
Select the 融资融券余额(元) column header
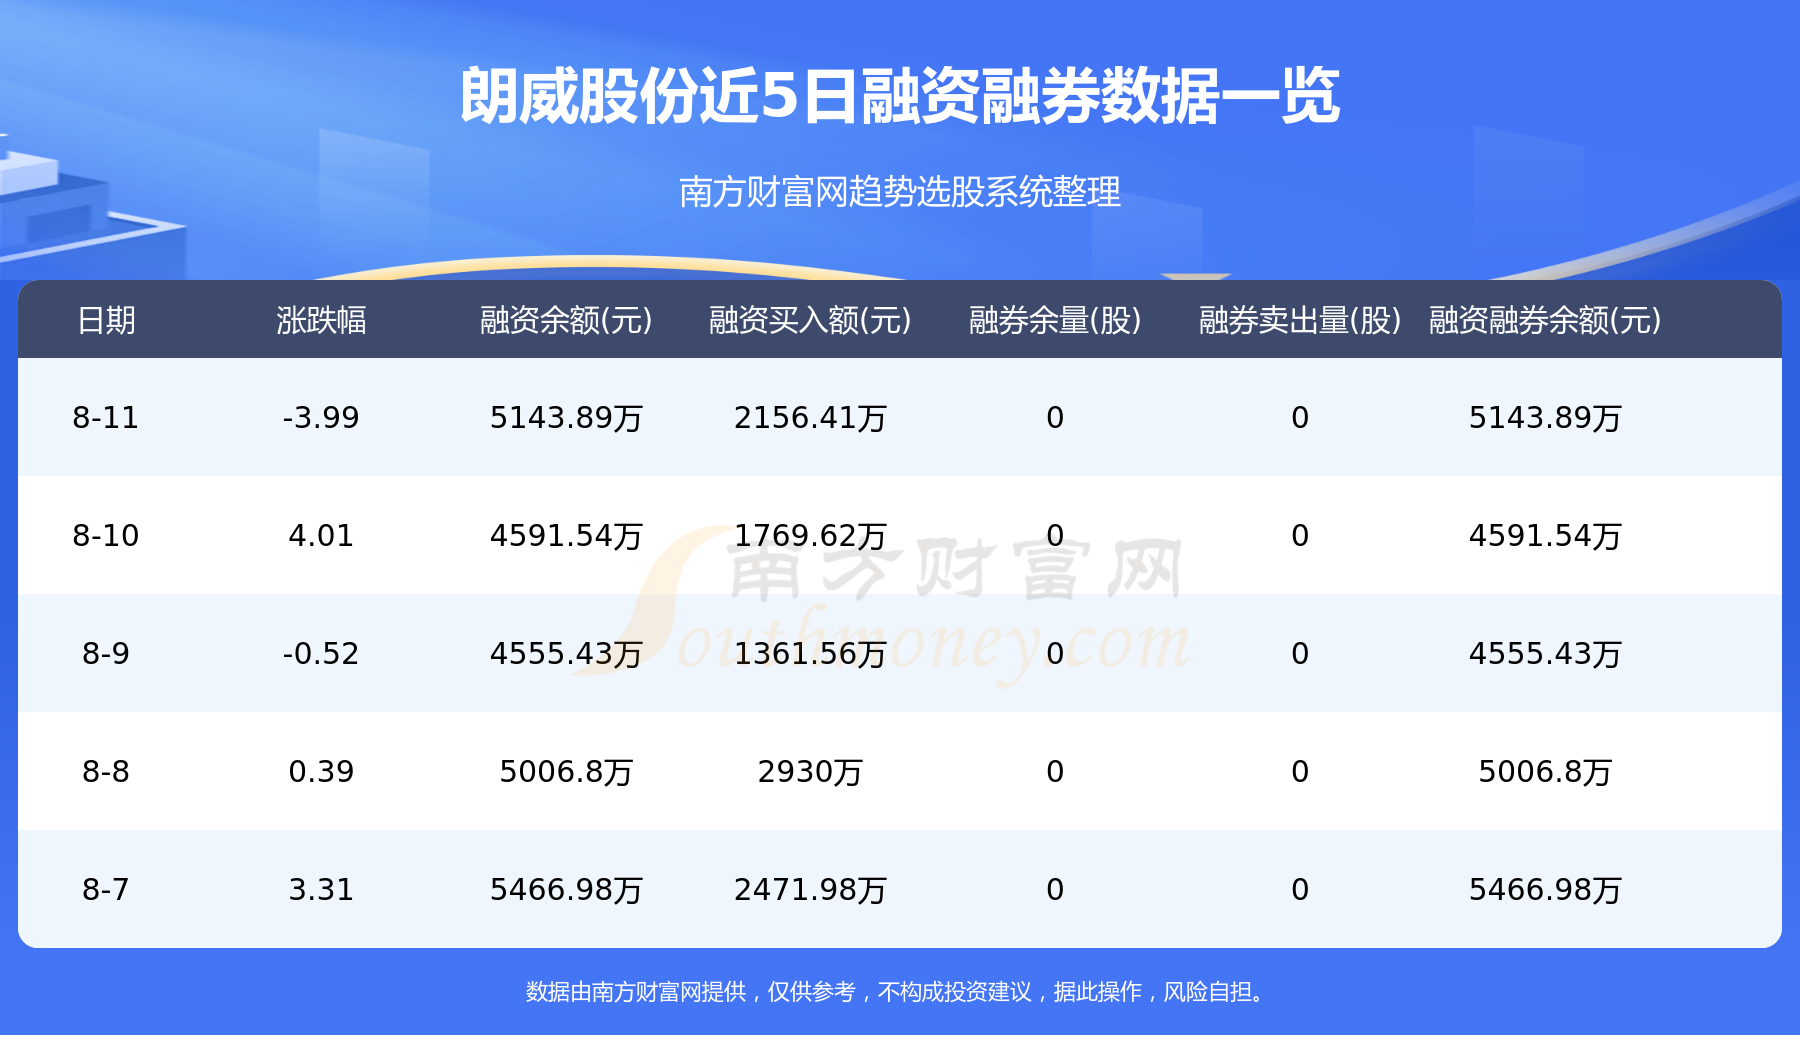1545,320
